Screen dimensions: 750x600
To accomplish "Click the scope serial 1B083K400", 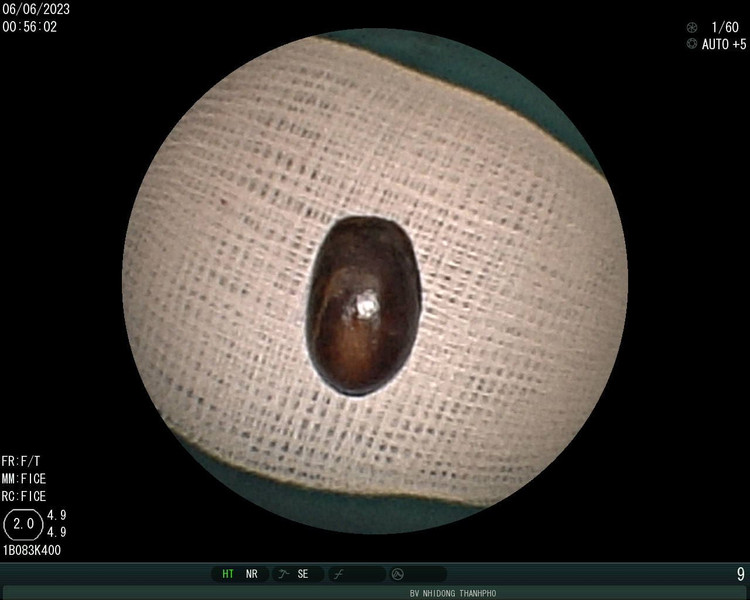I will [32, 550].
